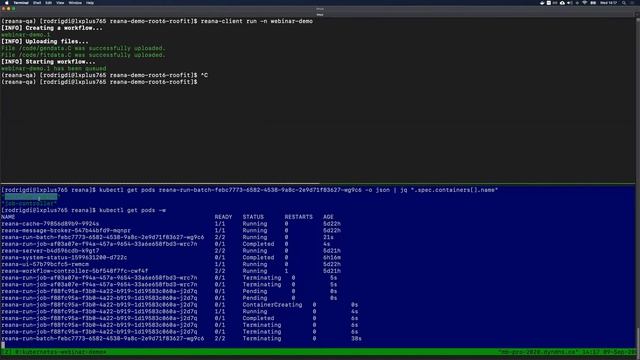Click the RESTARTS column header
The image size is (640, 360).
click(x=299, y=217)
